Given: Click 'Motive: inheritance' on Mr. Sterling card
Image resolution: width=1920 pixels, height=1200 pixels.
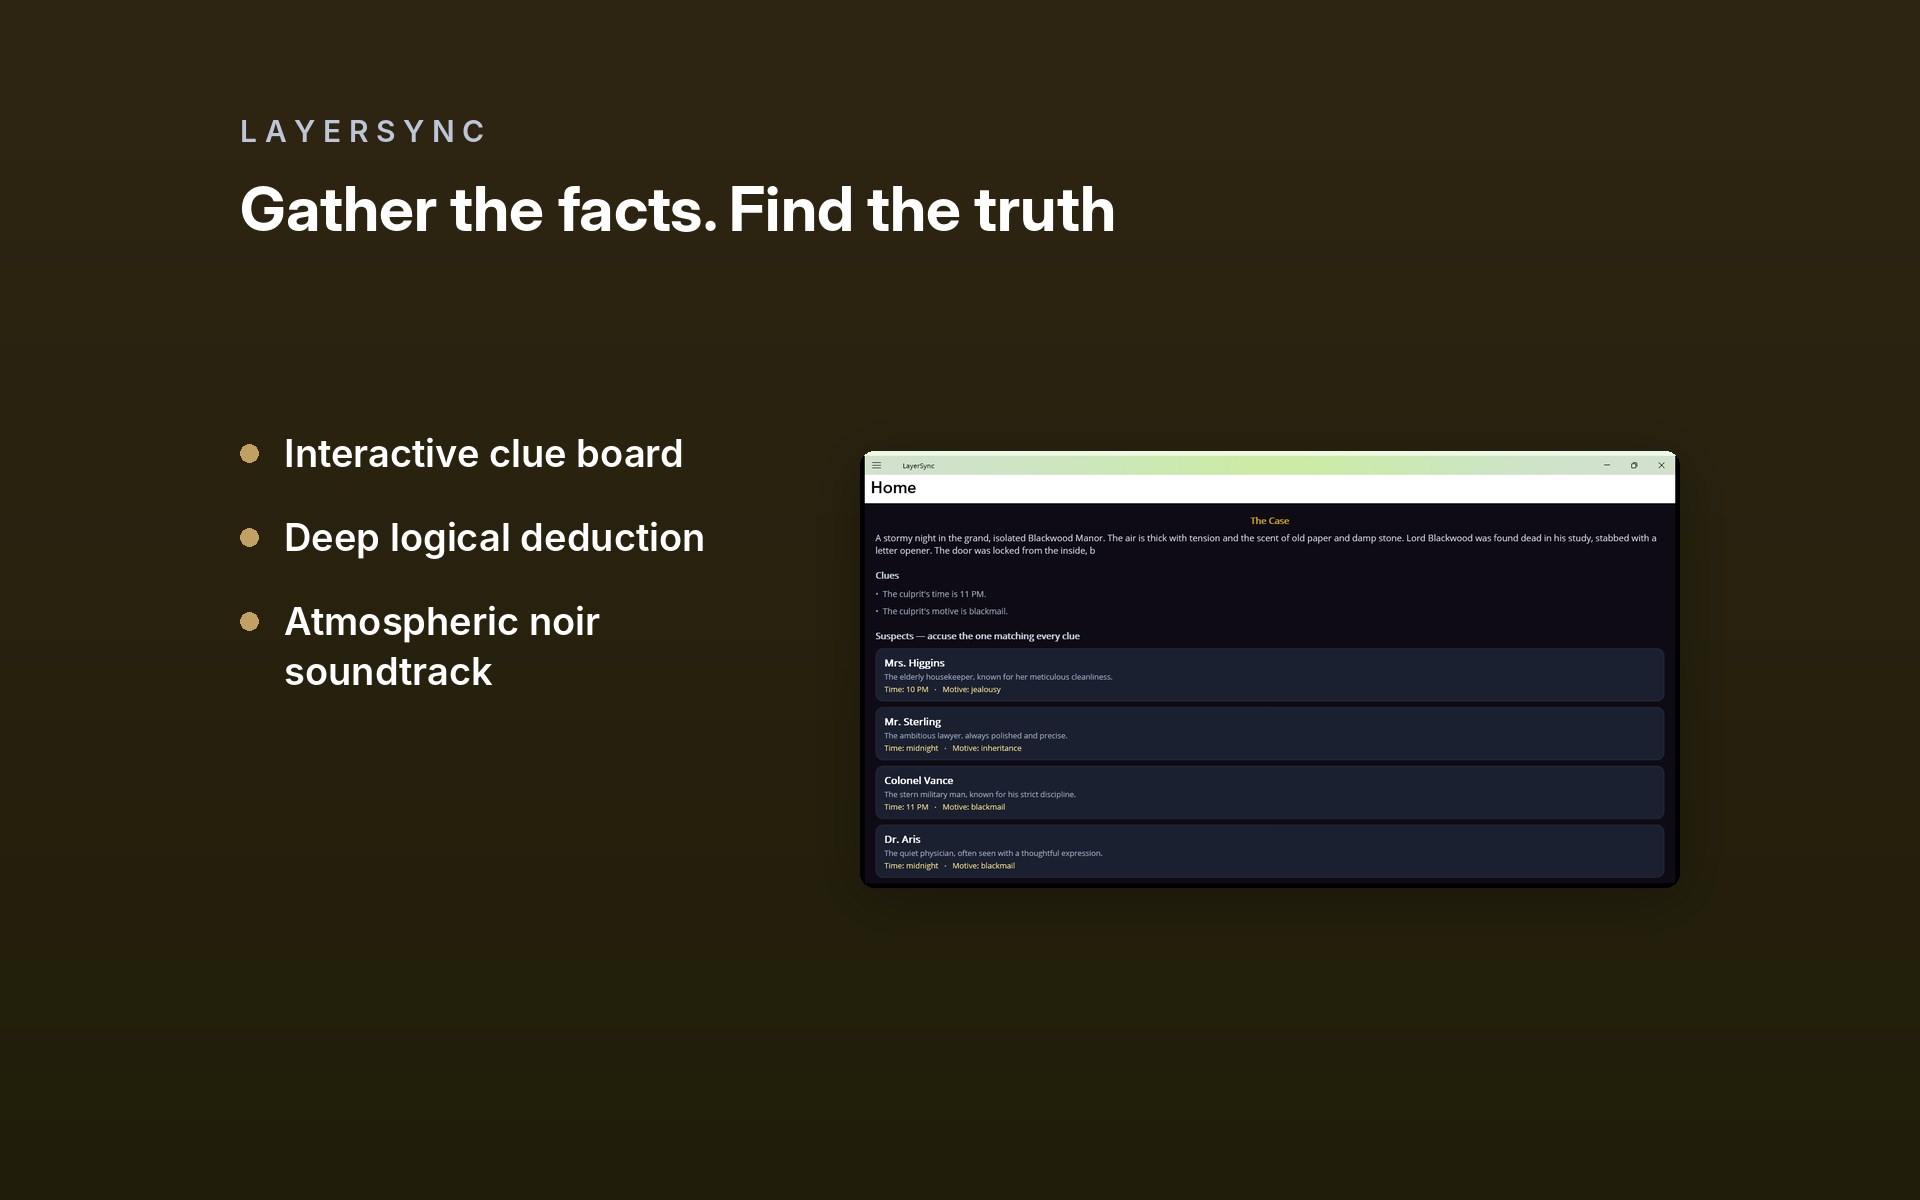Looking at the screenshot, I should pyautogui.click(x=987, y=749).
